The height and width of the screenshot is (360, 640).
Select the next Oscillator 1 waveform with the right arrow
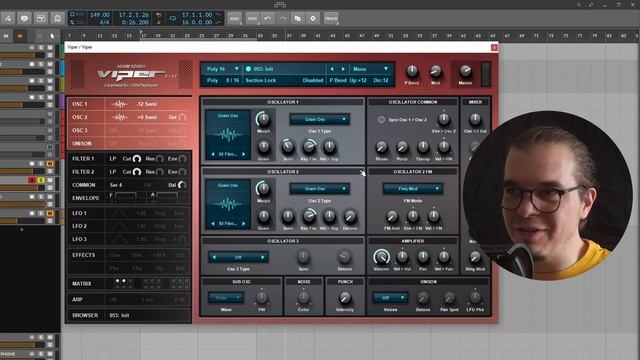point(244,154)
